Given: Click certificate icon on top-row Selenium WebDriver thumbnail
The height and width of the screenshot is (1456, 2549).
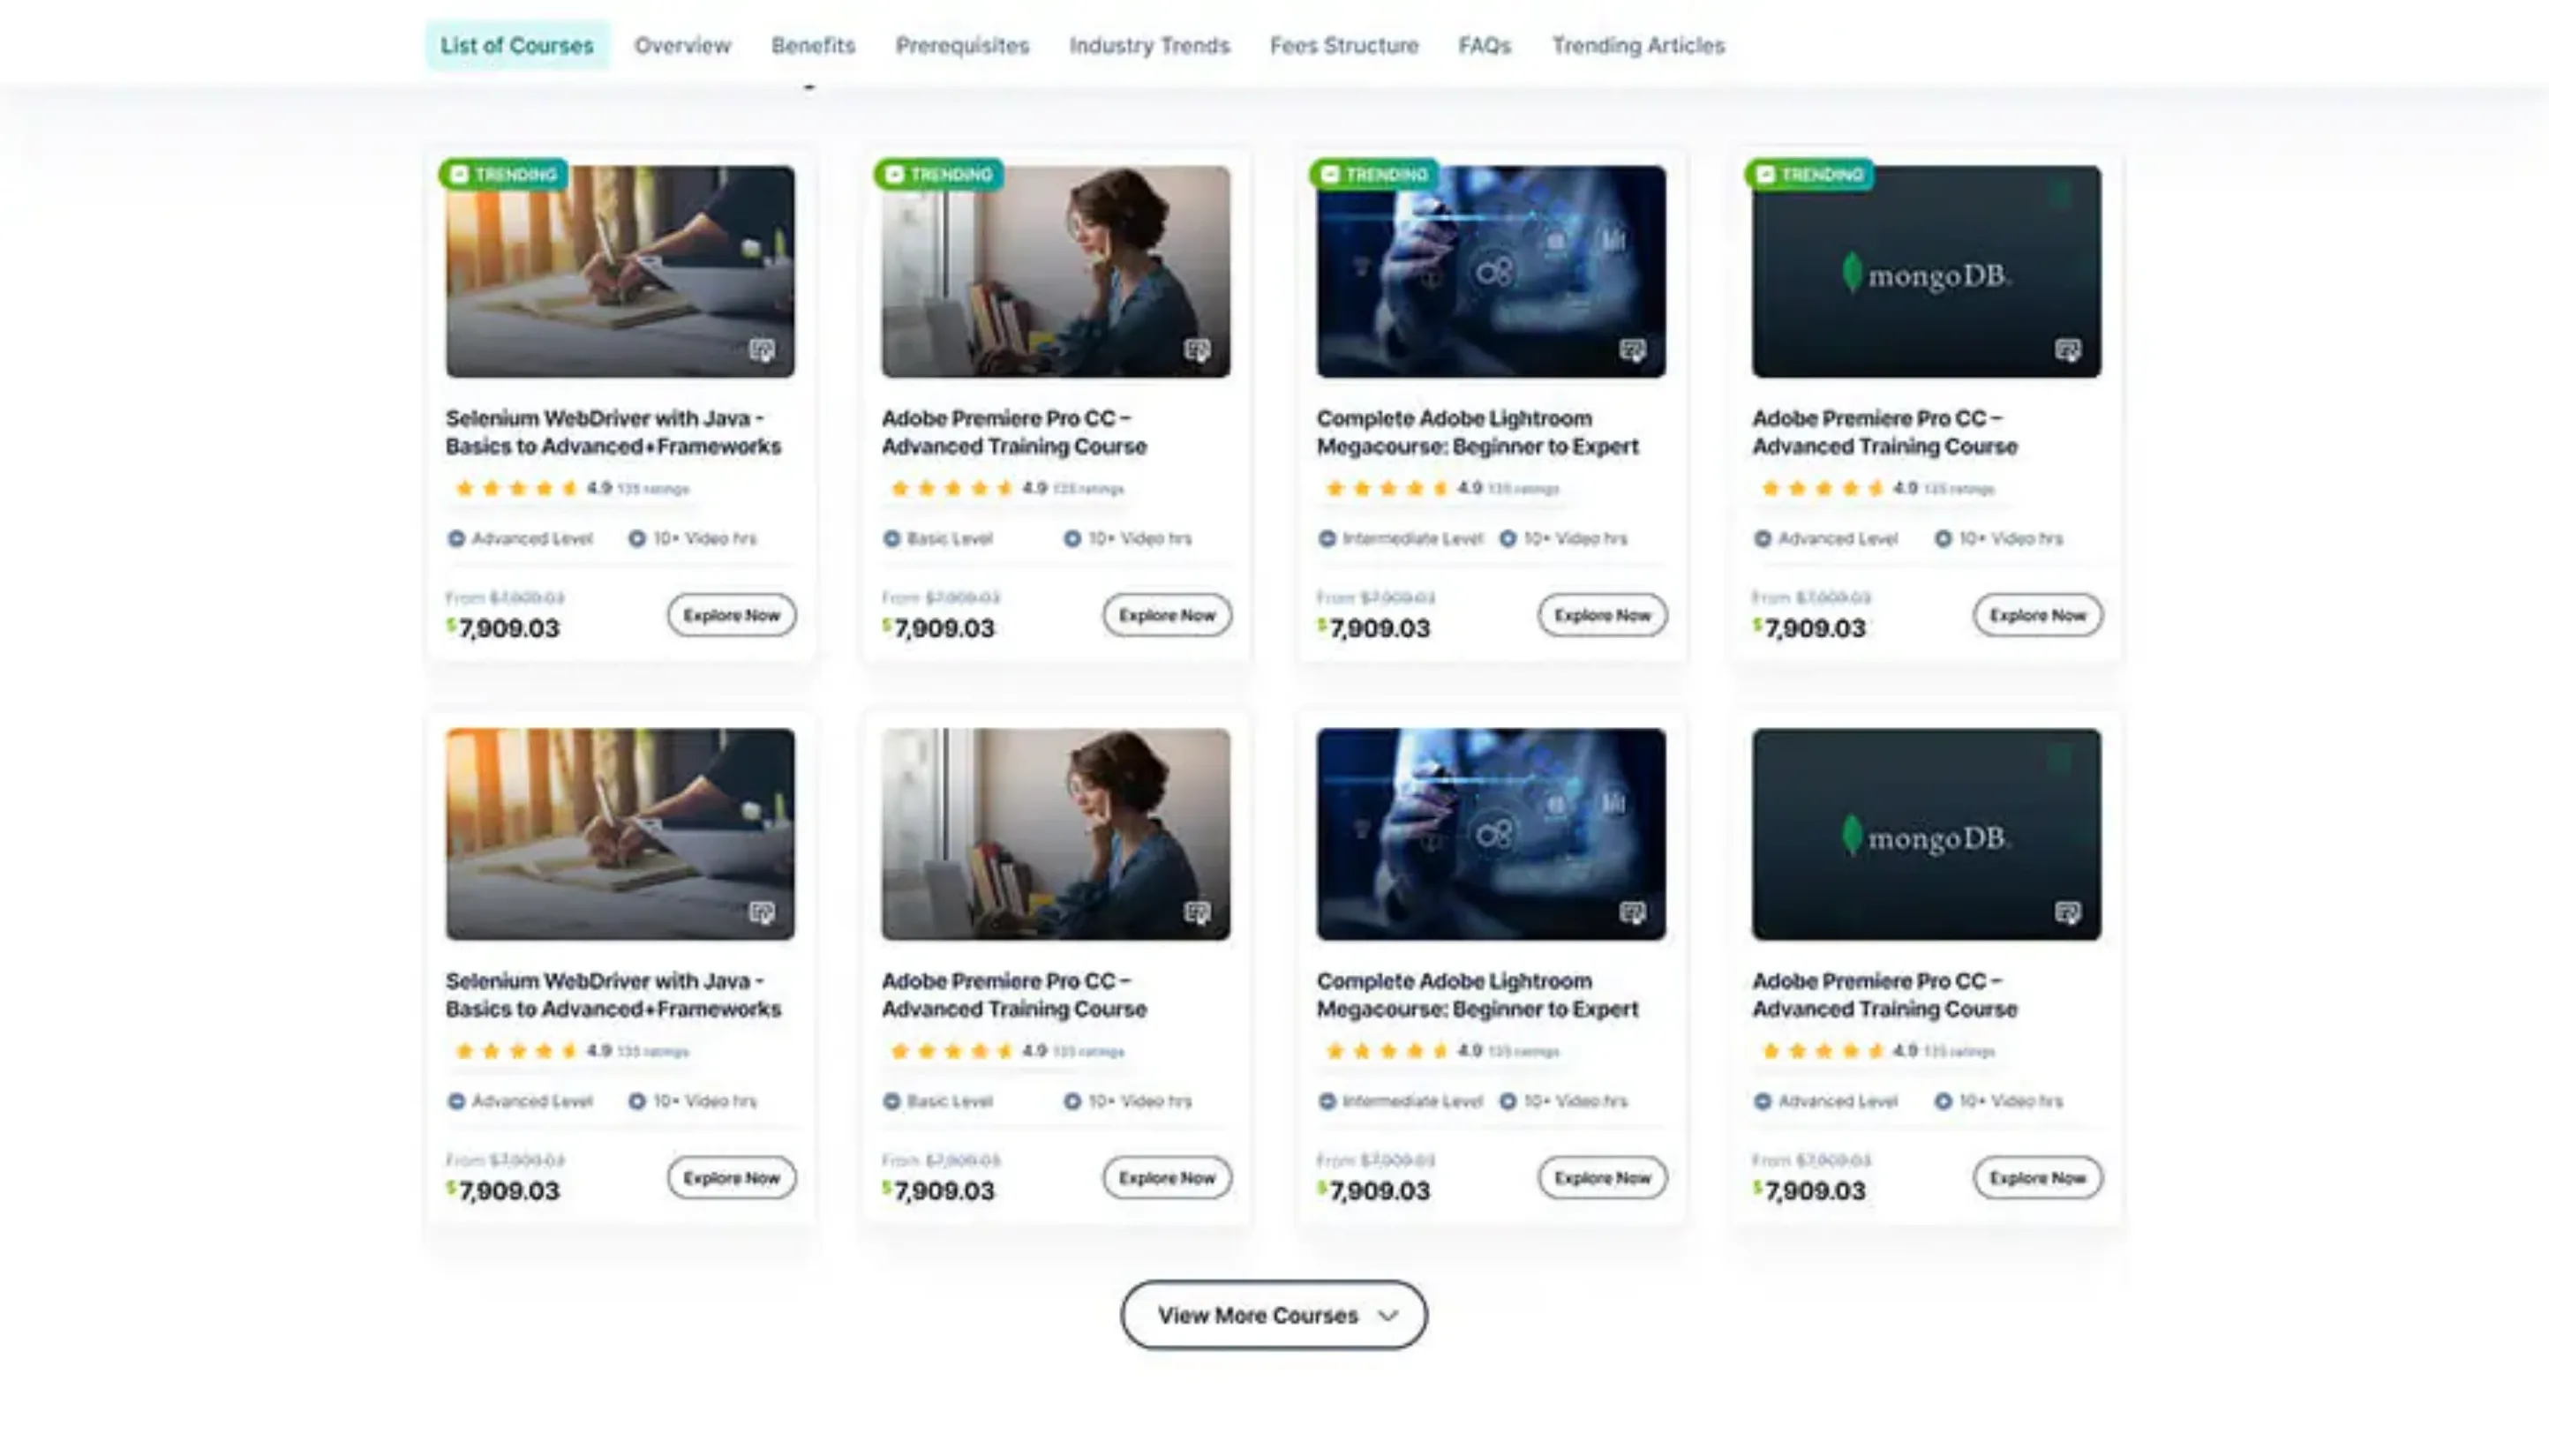Looking at the screenshot, I should (762, 350).
